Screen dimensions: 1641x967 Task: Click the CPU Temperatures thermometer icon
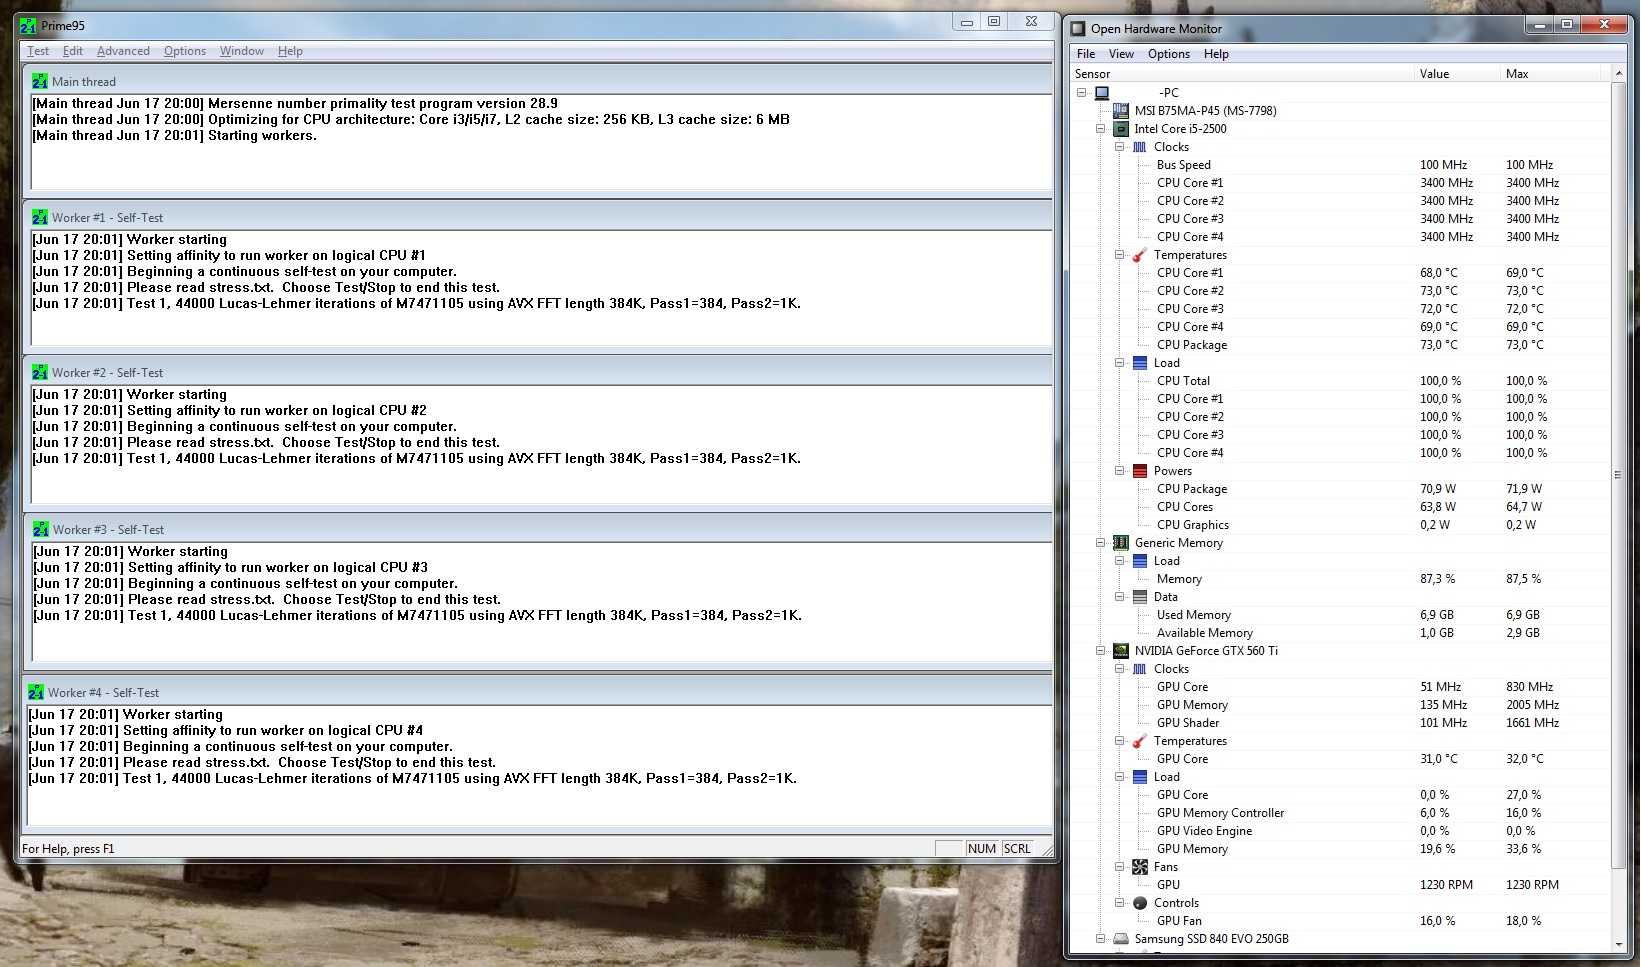click(1140, 255)
